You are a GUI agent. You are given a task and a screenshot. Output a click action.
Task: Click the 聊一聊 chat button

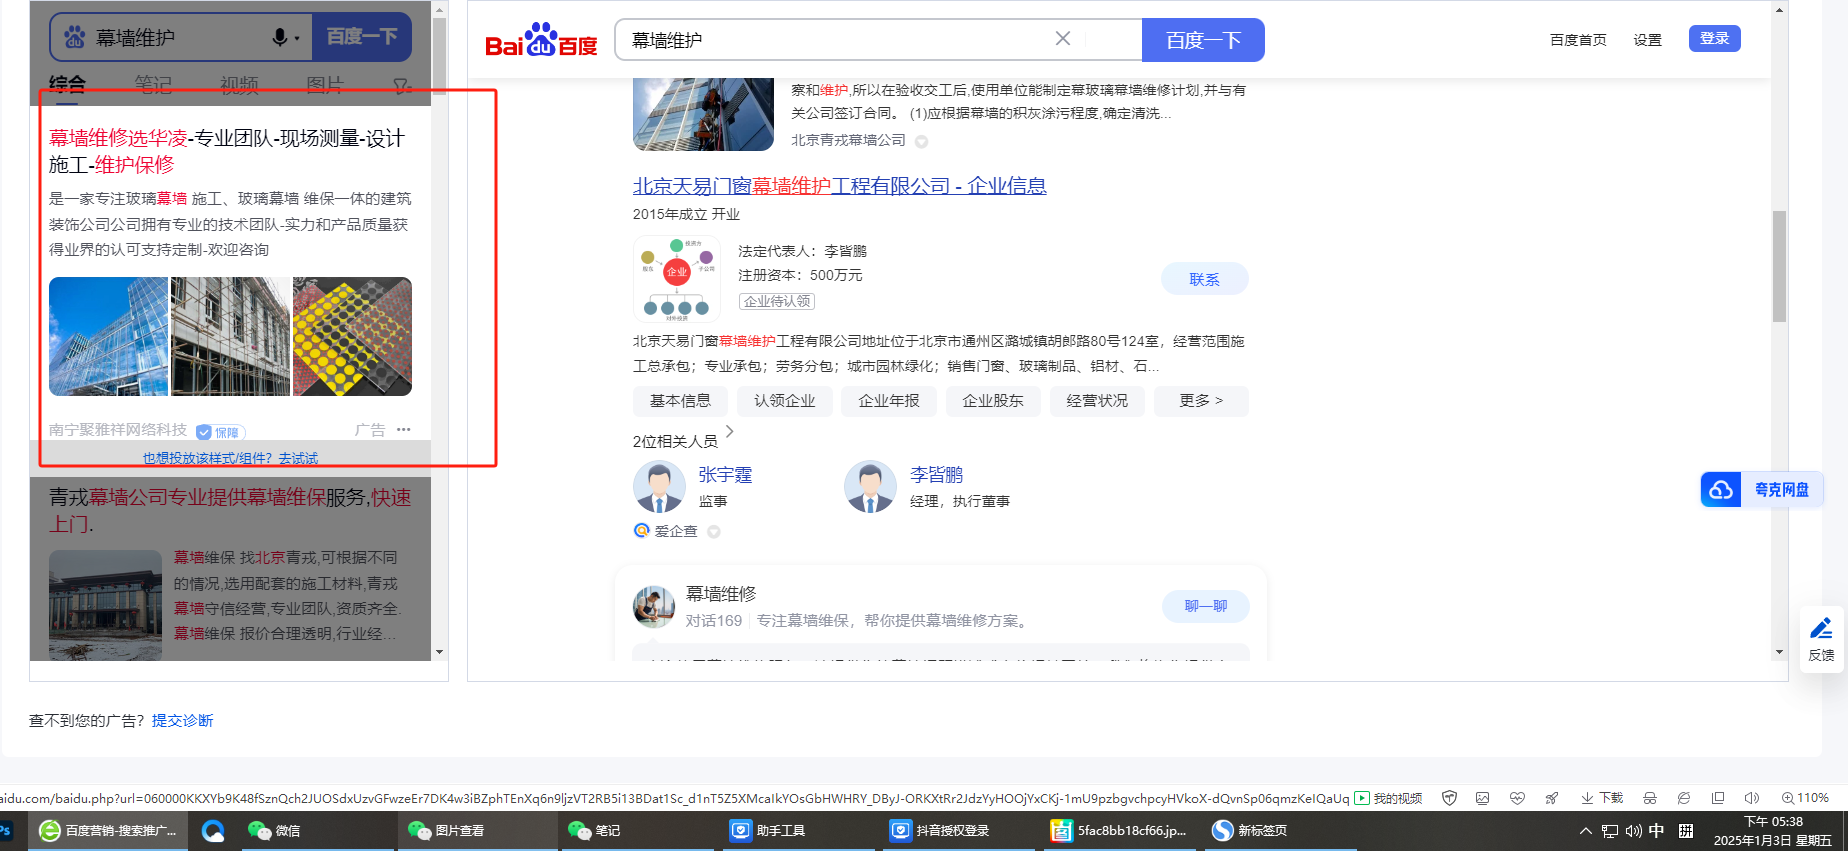pos(1206,606)
